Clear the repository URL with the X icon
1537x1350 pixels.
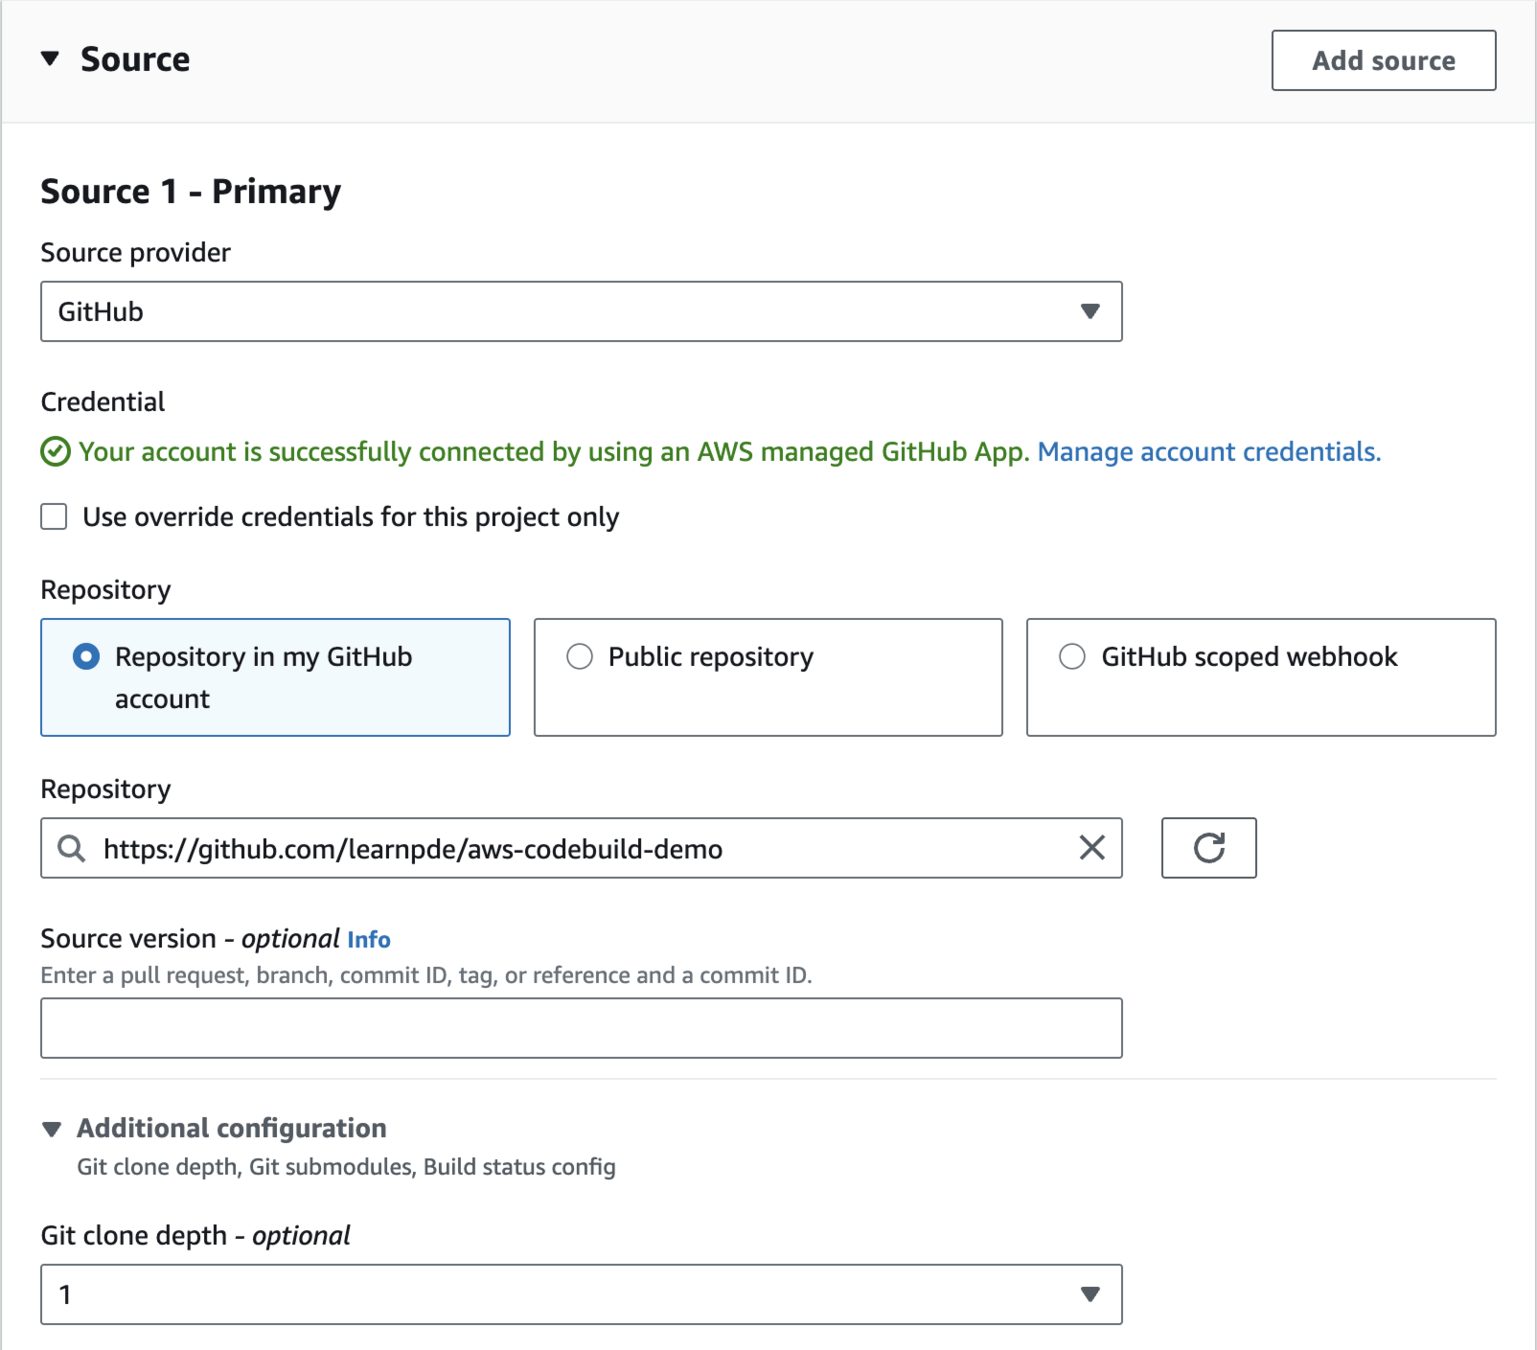pyautogui.click(x=1092, y=848)
